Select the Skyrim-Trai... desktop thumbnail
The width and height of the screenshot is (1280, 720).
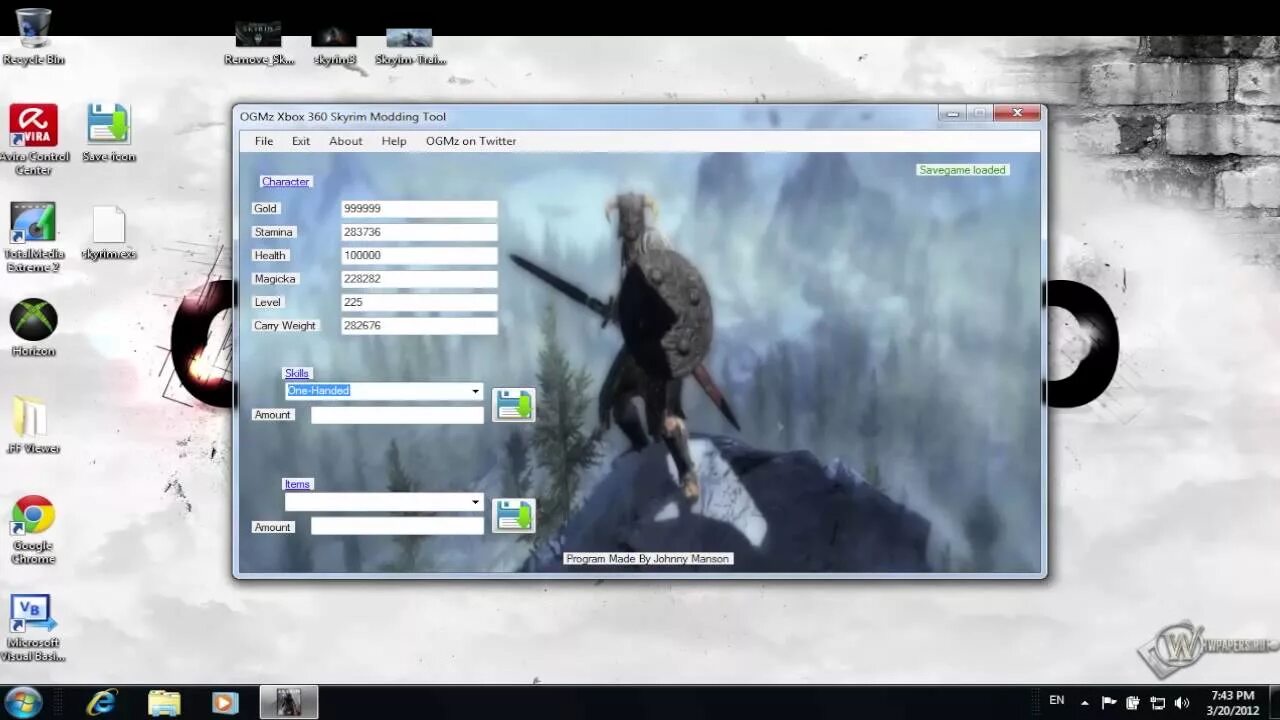point(410,45)
